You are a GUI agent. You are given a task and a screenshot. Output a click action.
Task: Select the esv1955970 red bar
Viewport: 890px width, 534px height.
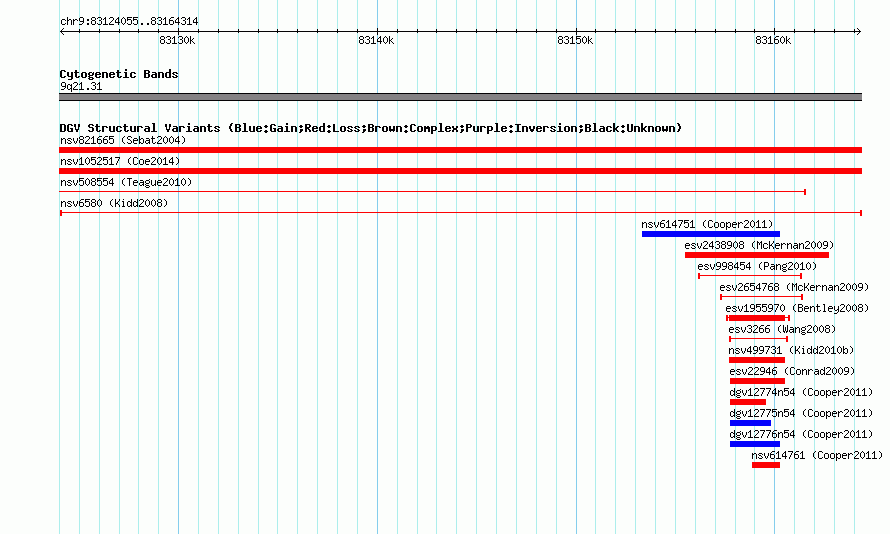pyautogui.click(x=758, y=318)
